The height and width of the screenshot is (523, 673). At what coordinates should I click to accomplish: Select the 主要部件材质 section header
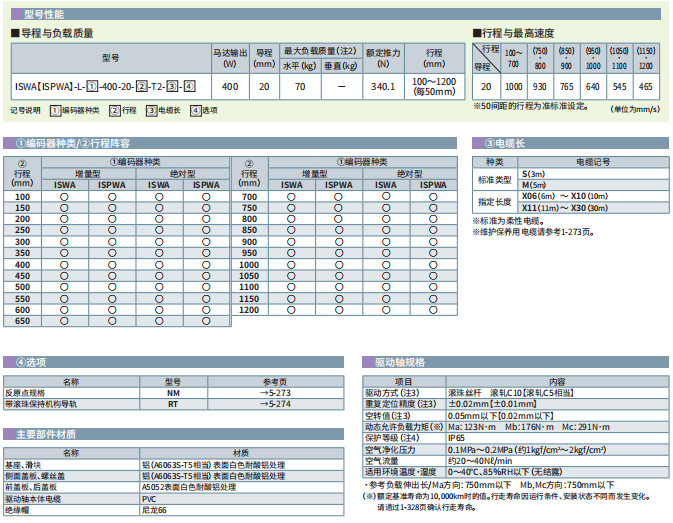point(173,434)
